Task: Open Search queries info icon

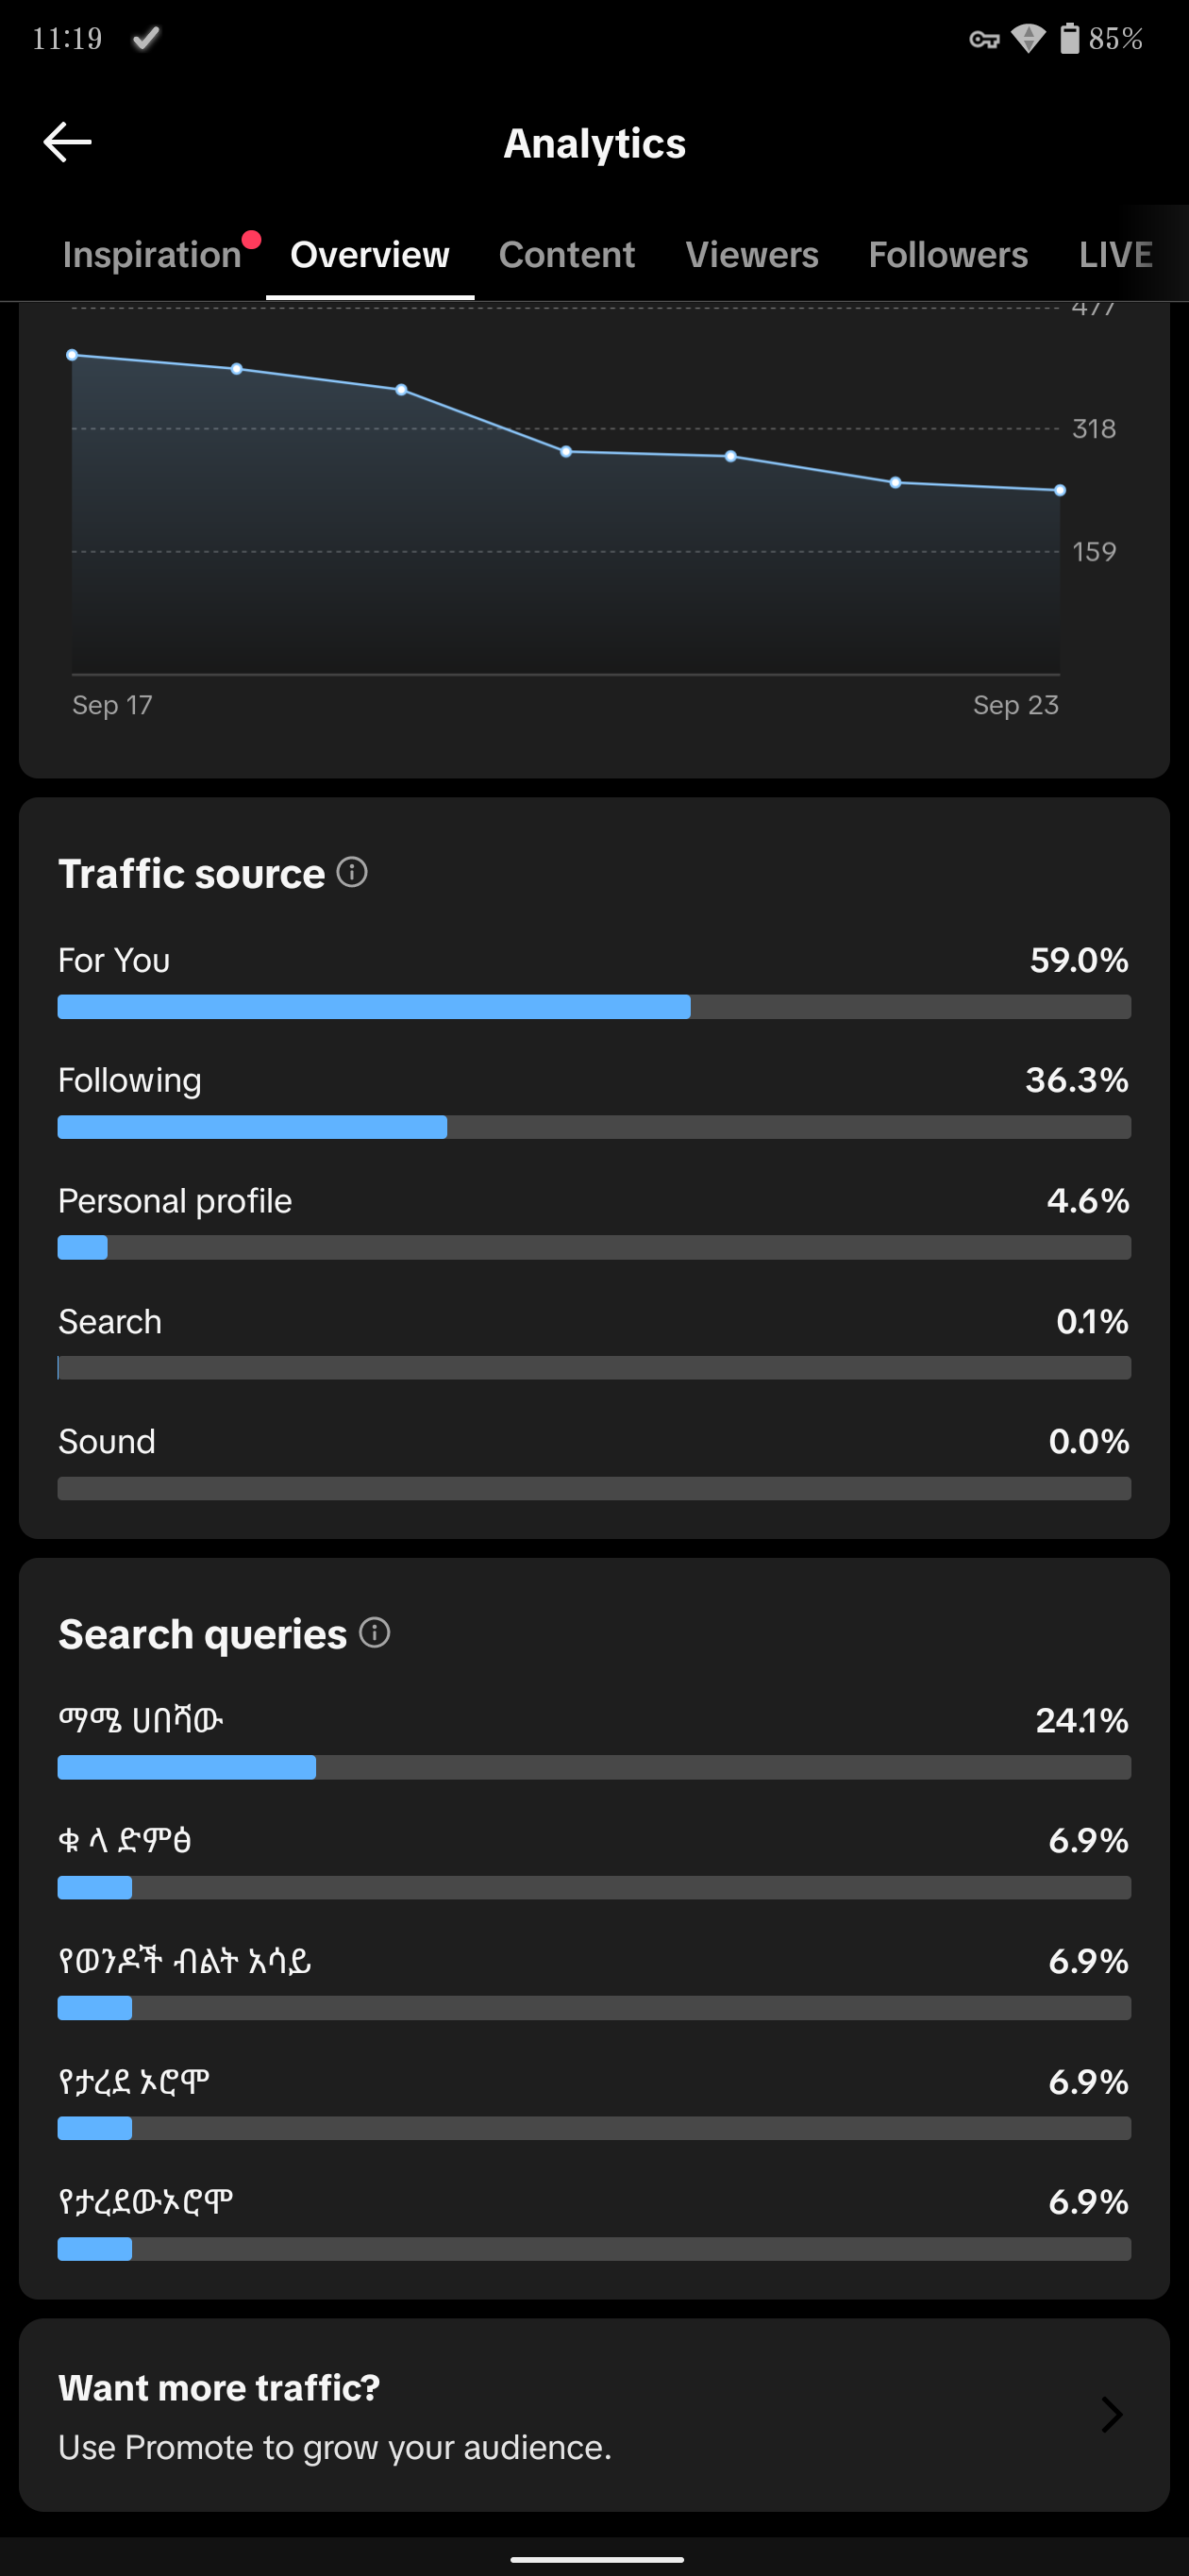Action: pos(375,1633)
